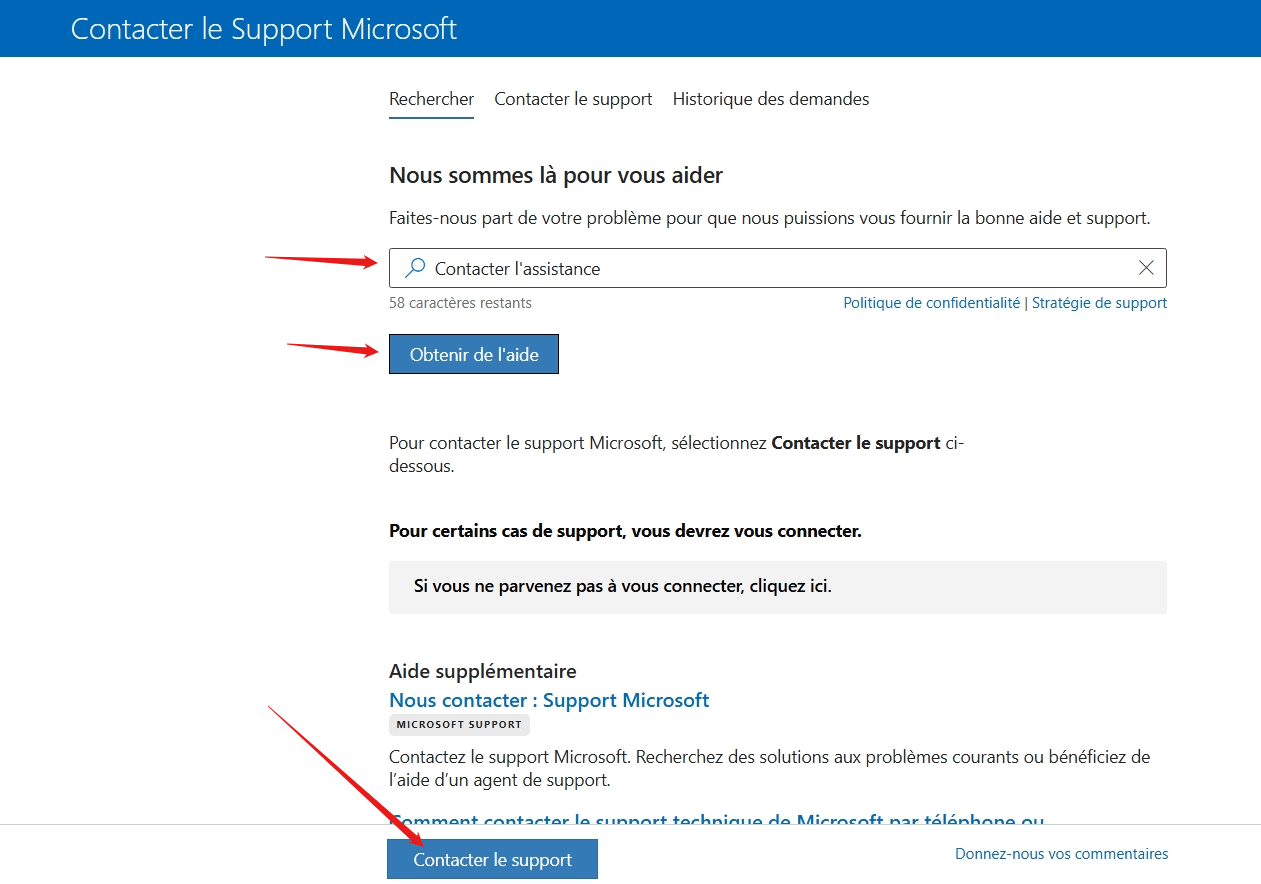
Task: Click the bottom Contacter le support button
Action: (x=492, y=859)
